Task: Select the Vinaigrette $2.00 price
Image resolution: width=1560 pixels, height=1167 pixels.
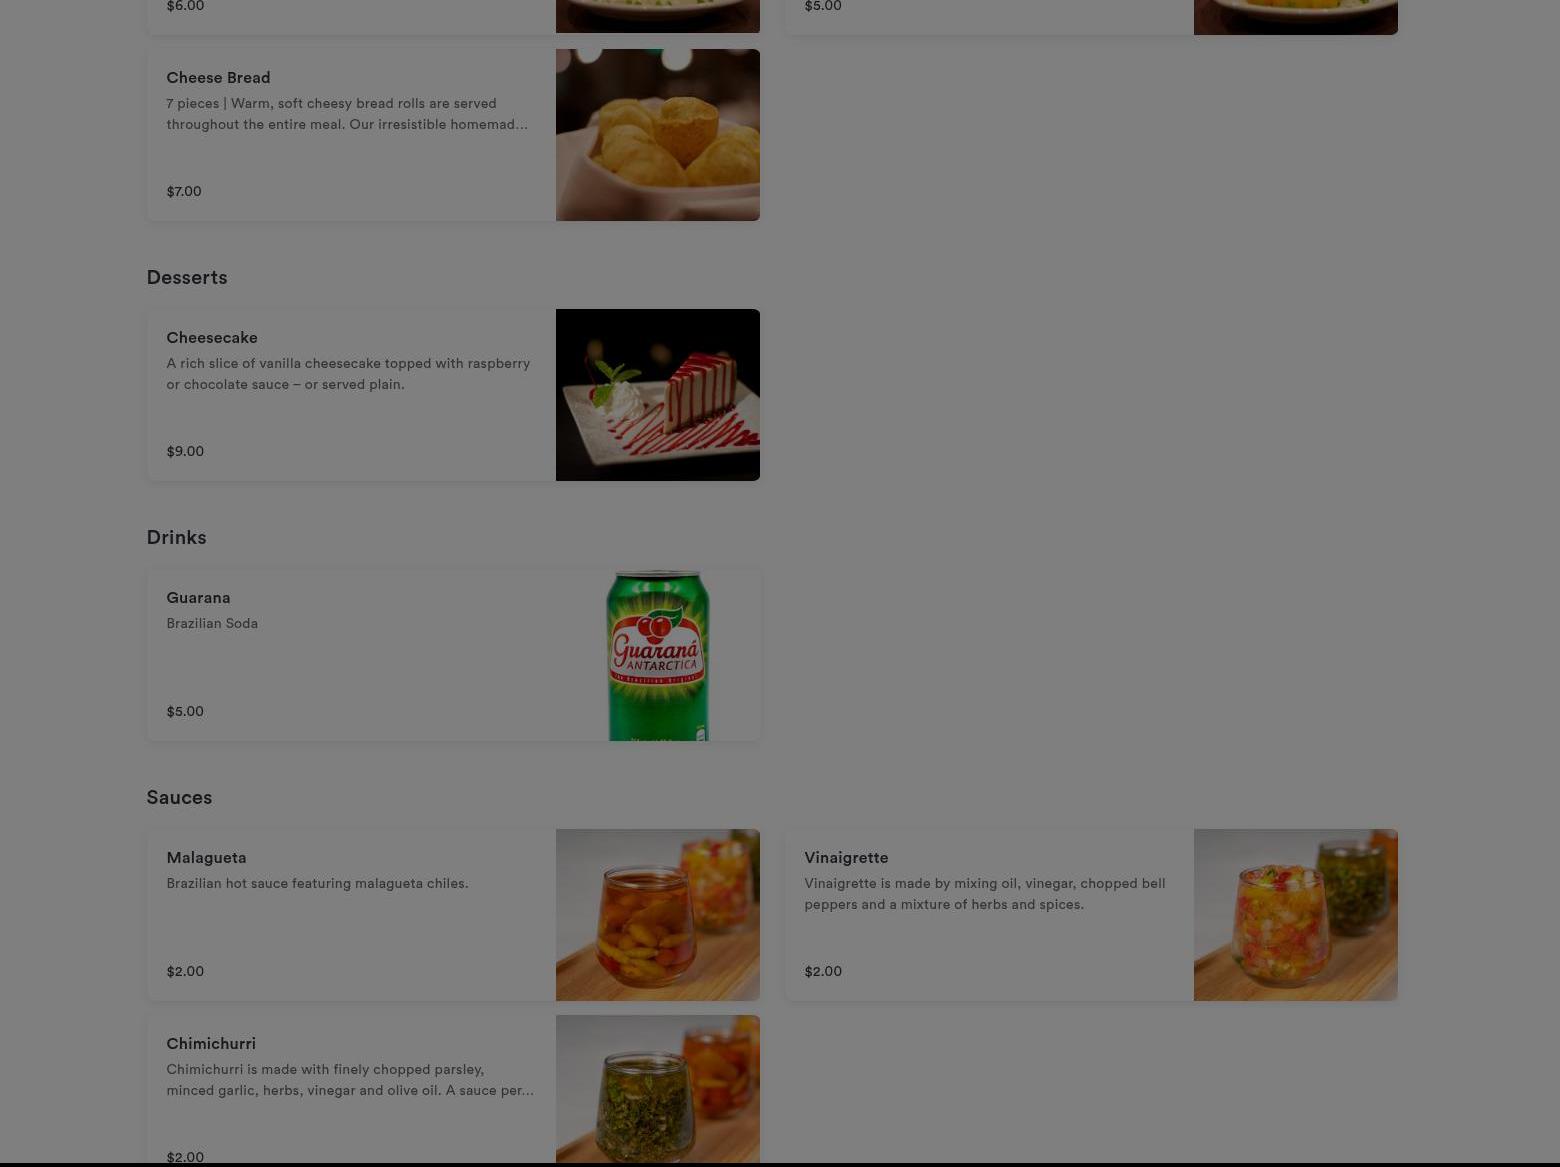Action: tap(823, 972)
